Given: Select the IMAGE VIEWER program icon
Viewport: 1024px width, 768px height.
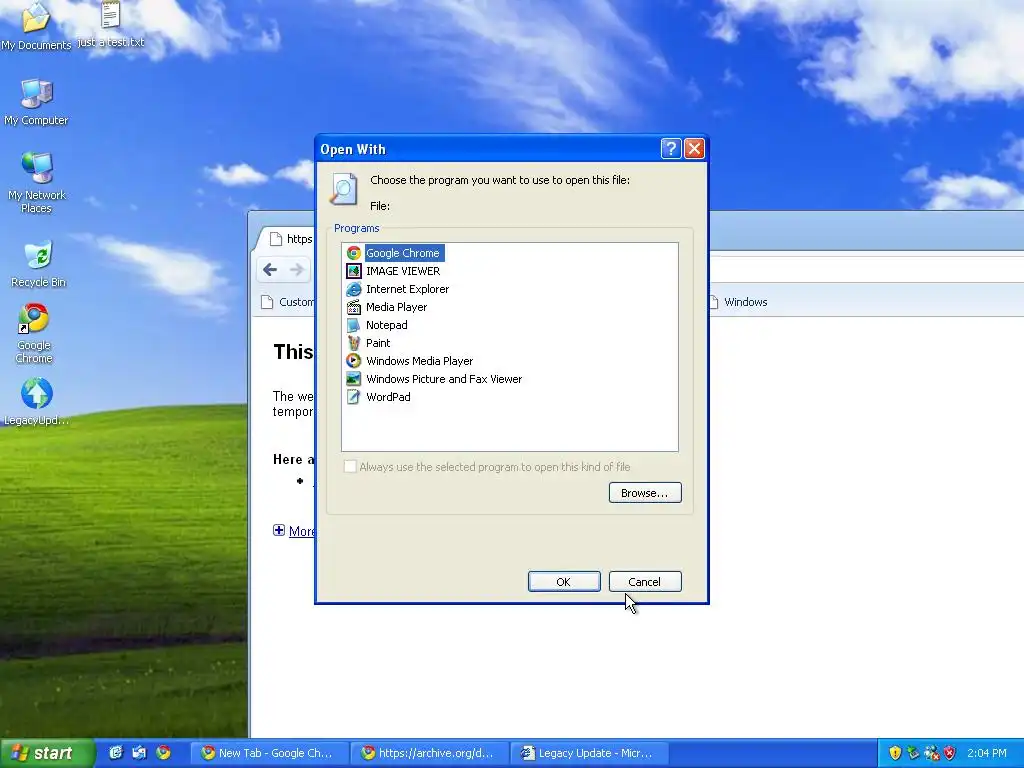Looking at the screenshot, I should 354,271.
